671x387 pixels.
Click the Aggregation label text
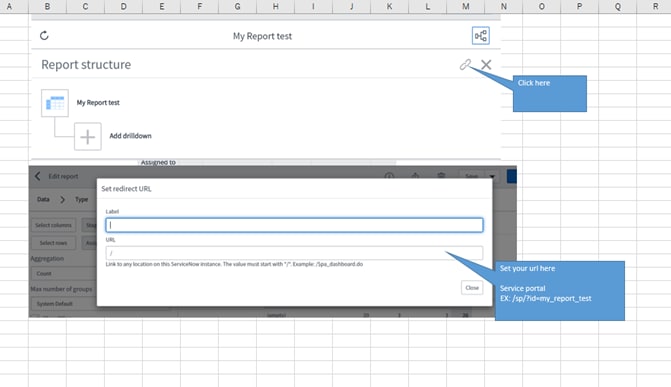point(47,259)
